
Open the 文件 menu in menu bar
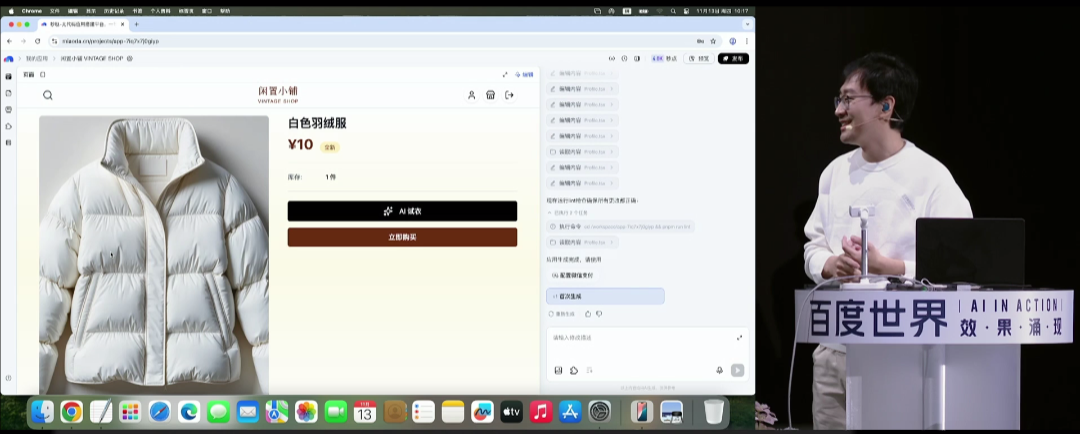(55, 11)
